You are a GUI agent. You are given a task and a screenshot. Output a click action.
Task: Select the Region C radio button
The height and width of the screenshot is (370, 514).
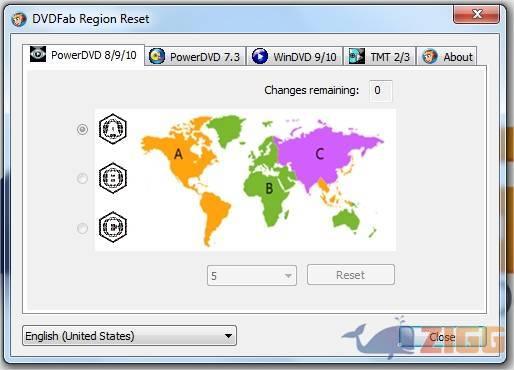[82, 228]
